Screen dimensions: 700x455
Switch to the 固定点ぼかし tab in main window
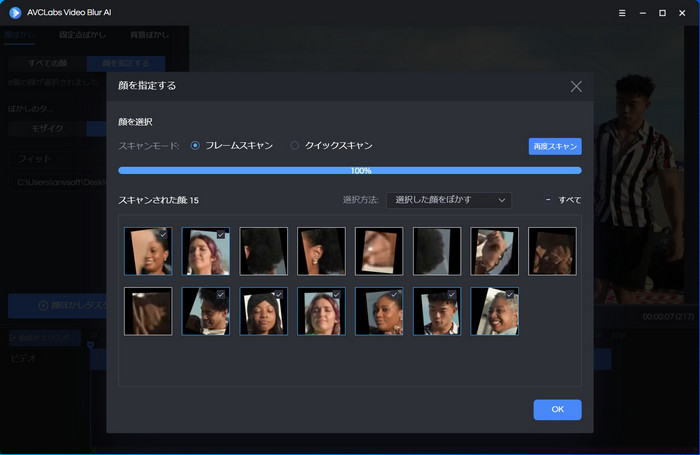[x=82, y=35]
